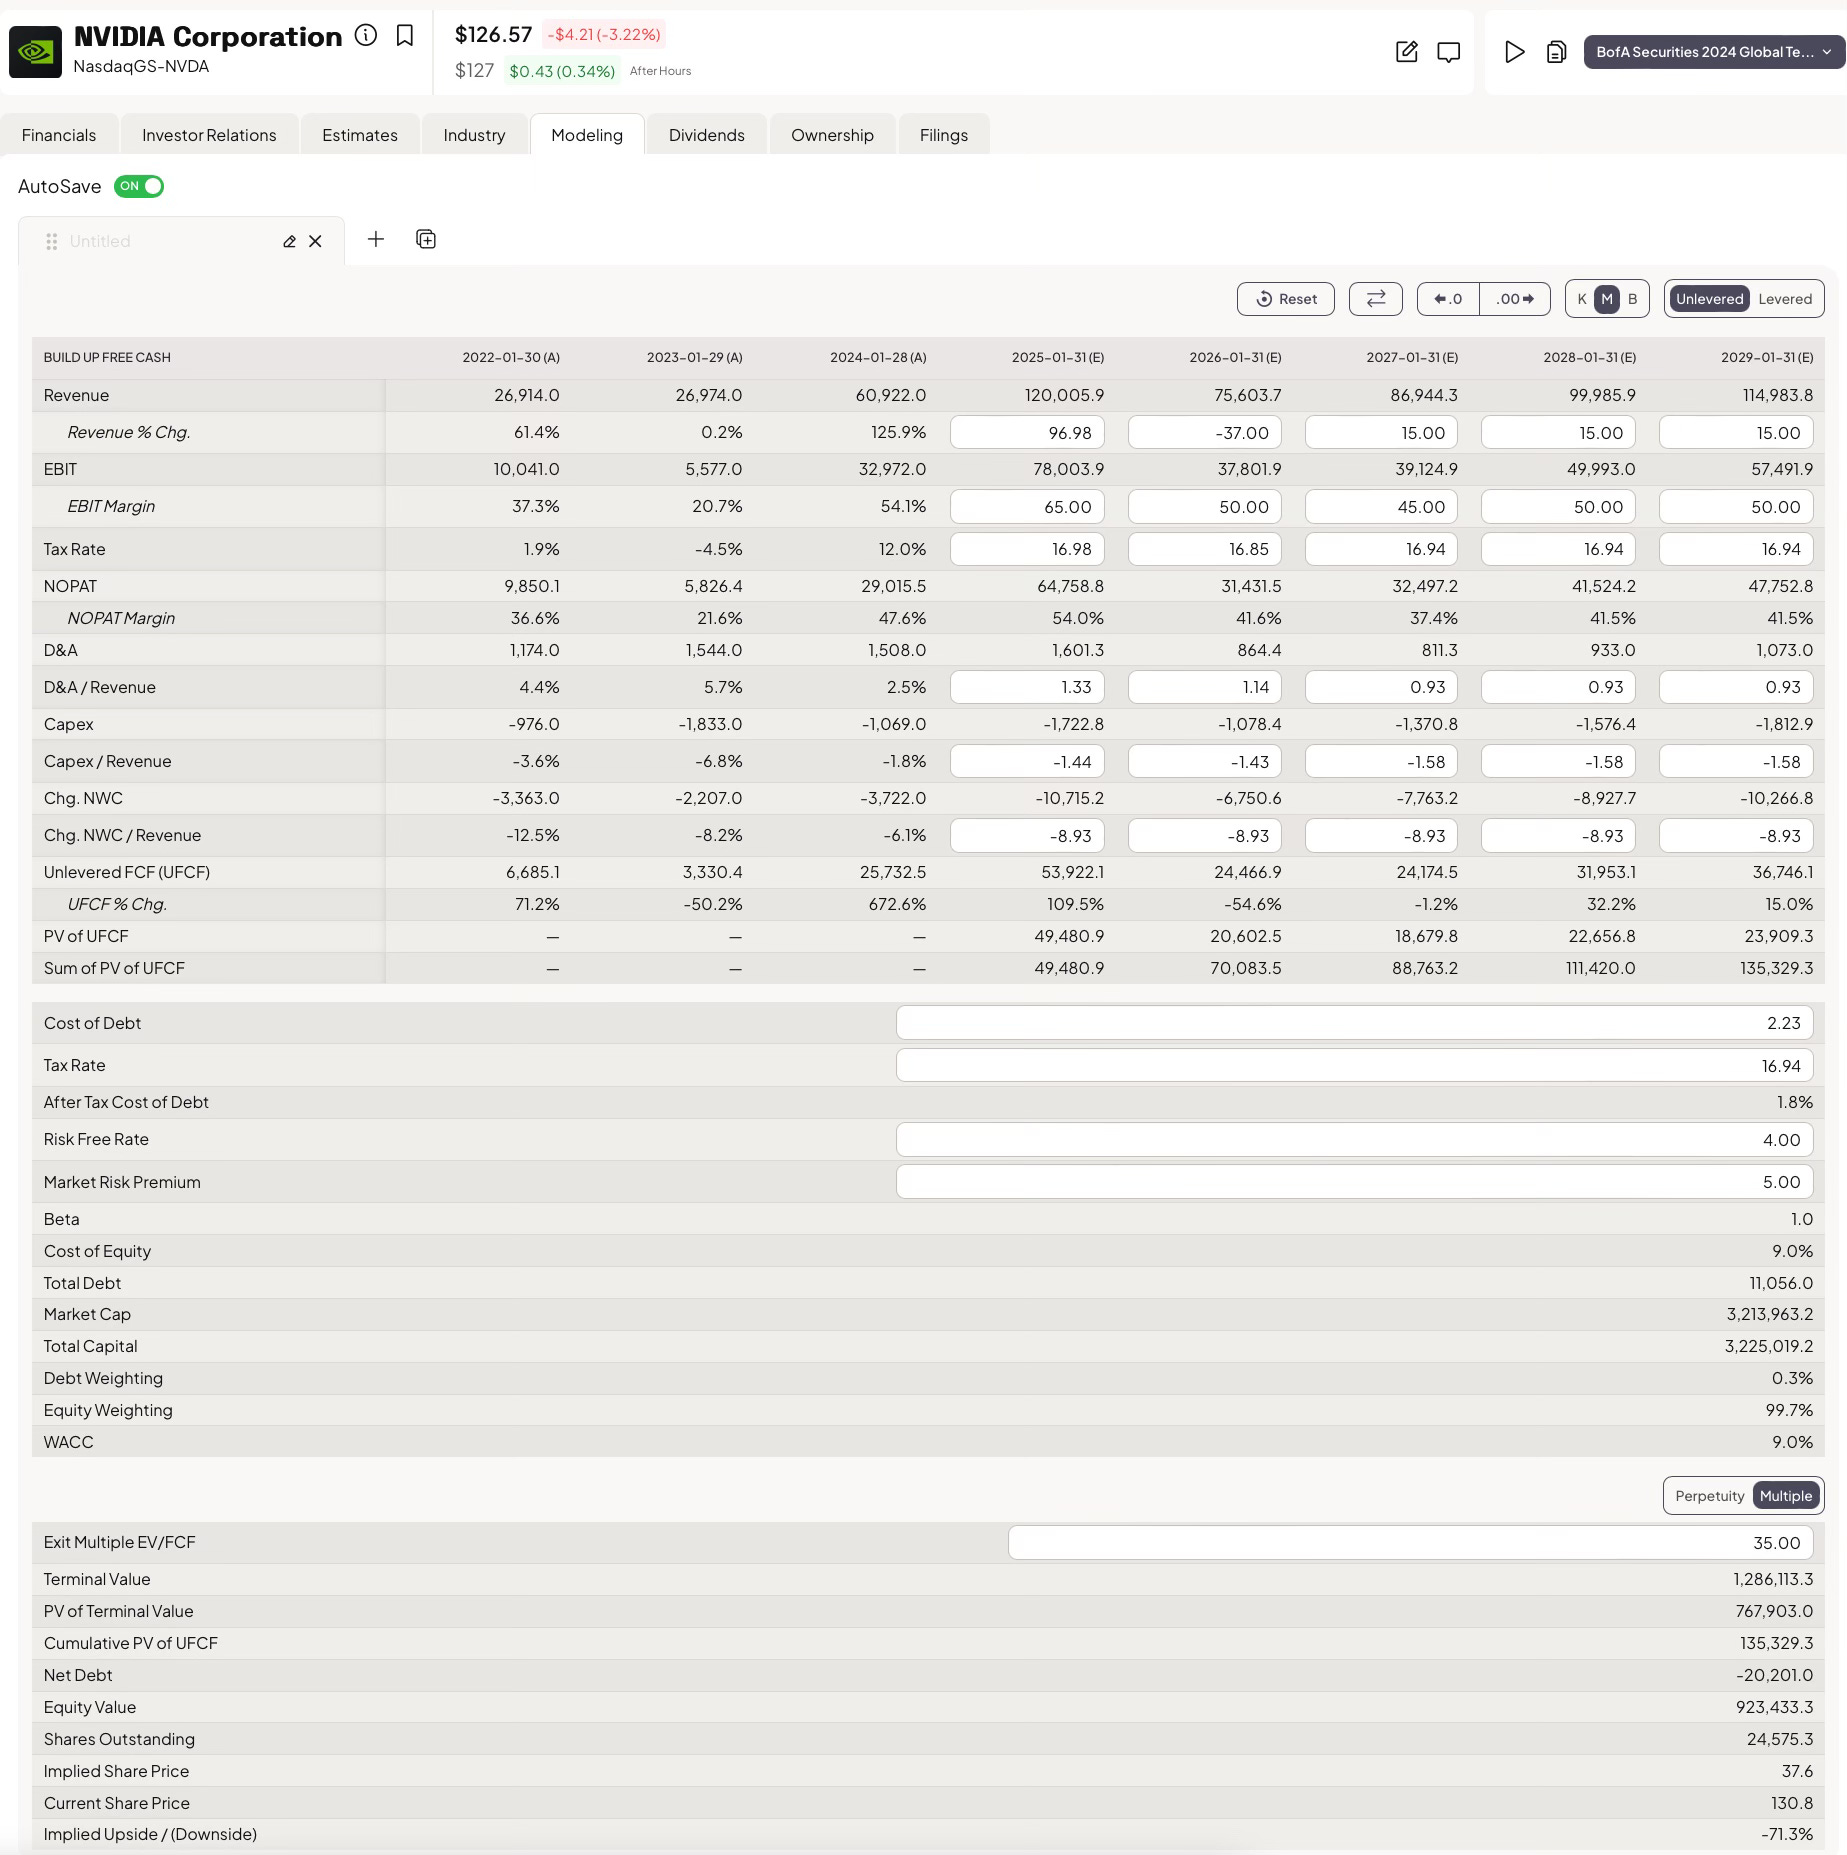Select Levered cash flow mode
Viewport: 1847px width, 1855px height.
1785,298
